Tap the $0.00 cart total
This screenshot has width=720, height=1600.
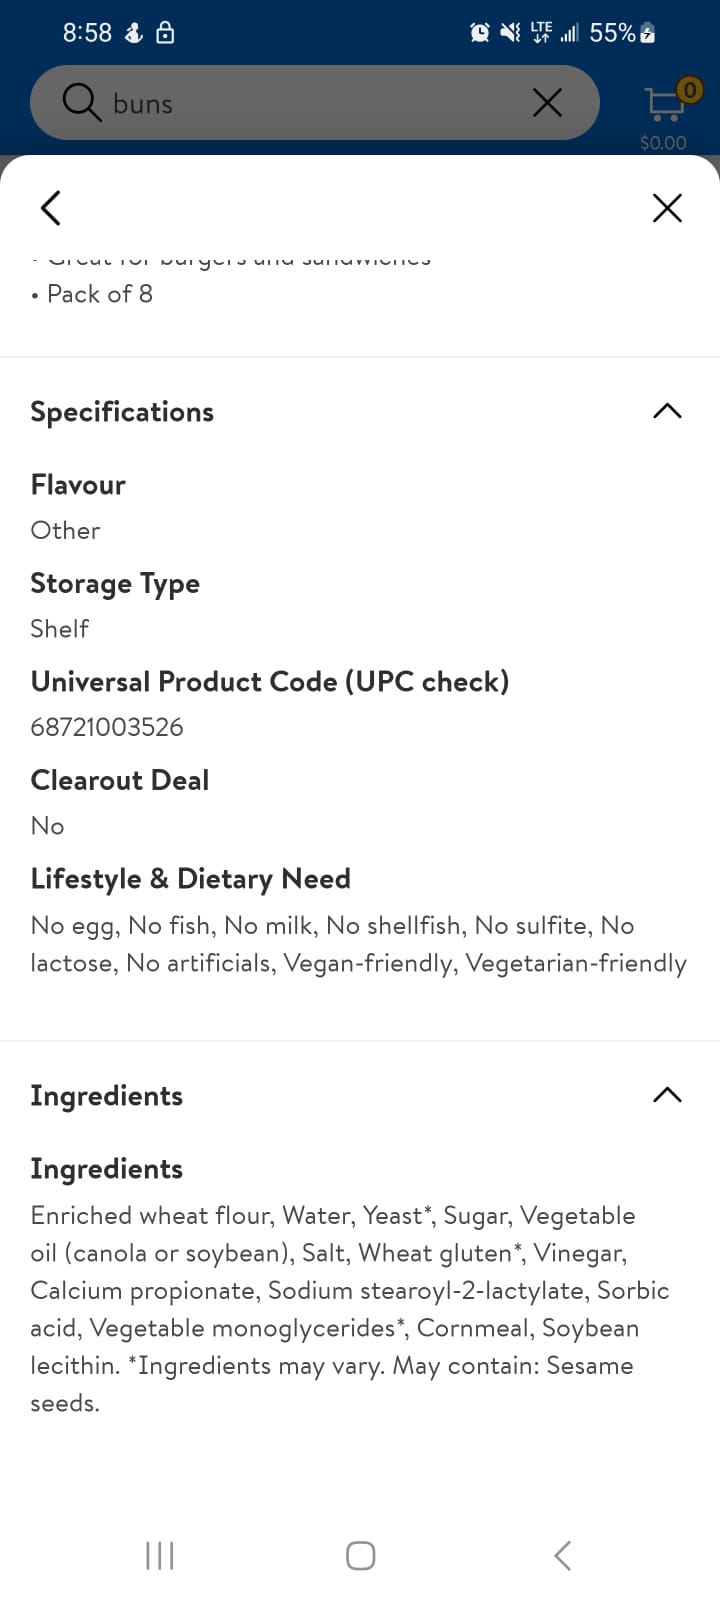click(x=663, y=143)
